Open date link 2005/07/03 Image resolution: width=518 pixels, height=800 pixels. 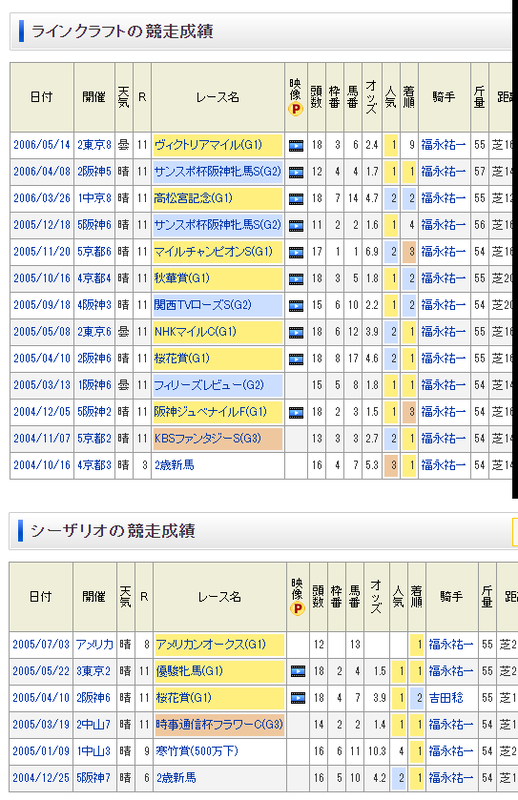point(41,644)
